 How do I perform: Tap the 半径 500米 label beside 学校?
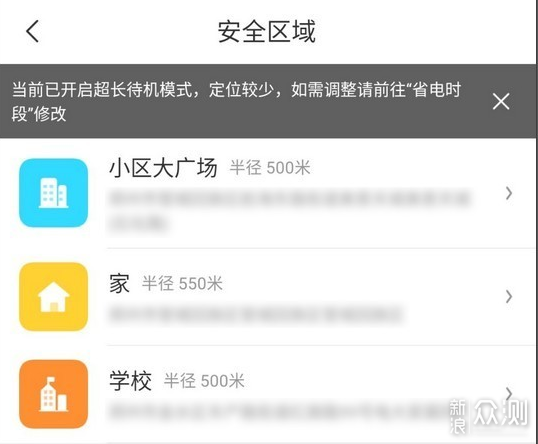tap(204, 381)
